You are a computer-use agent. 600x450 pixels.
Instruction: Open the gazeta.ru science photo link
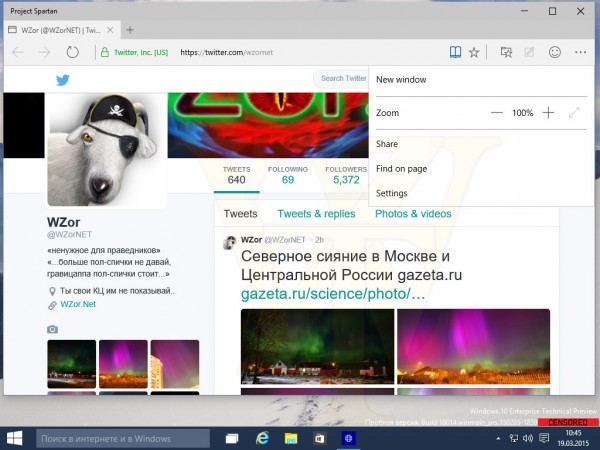(333, 294)
